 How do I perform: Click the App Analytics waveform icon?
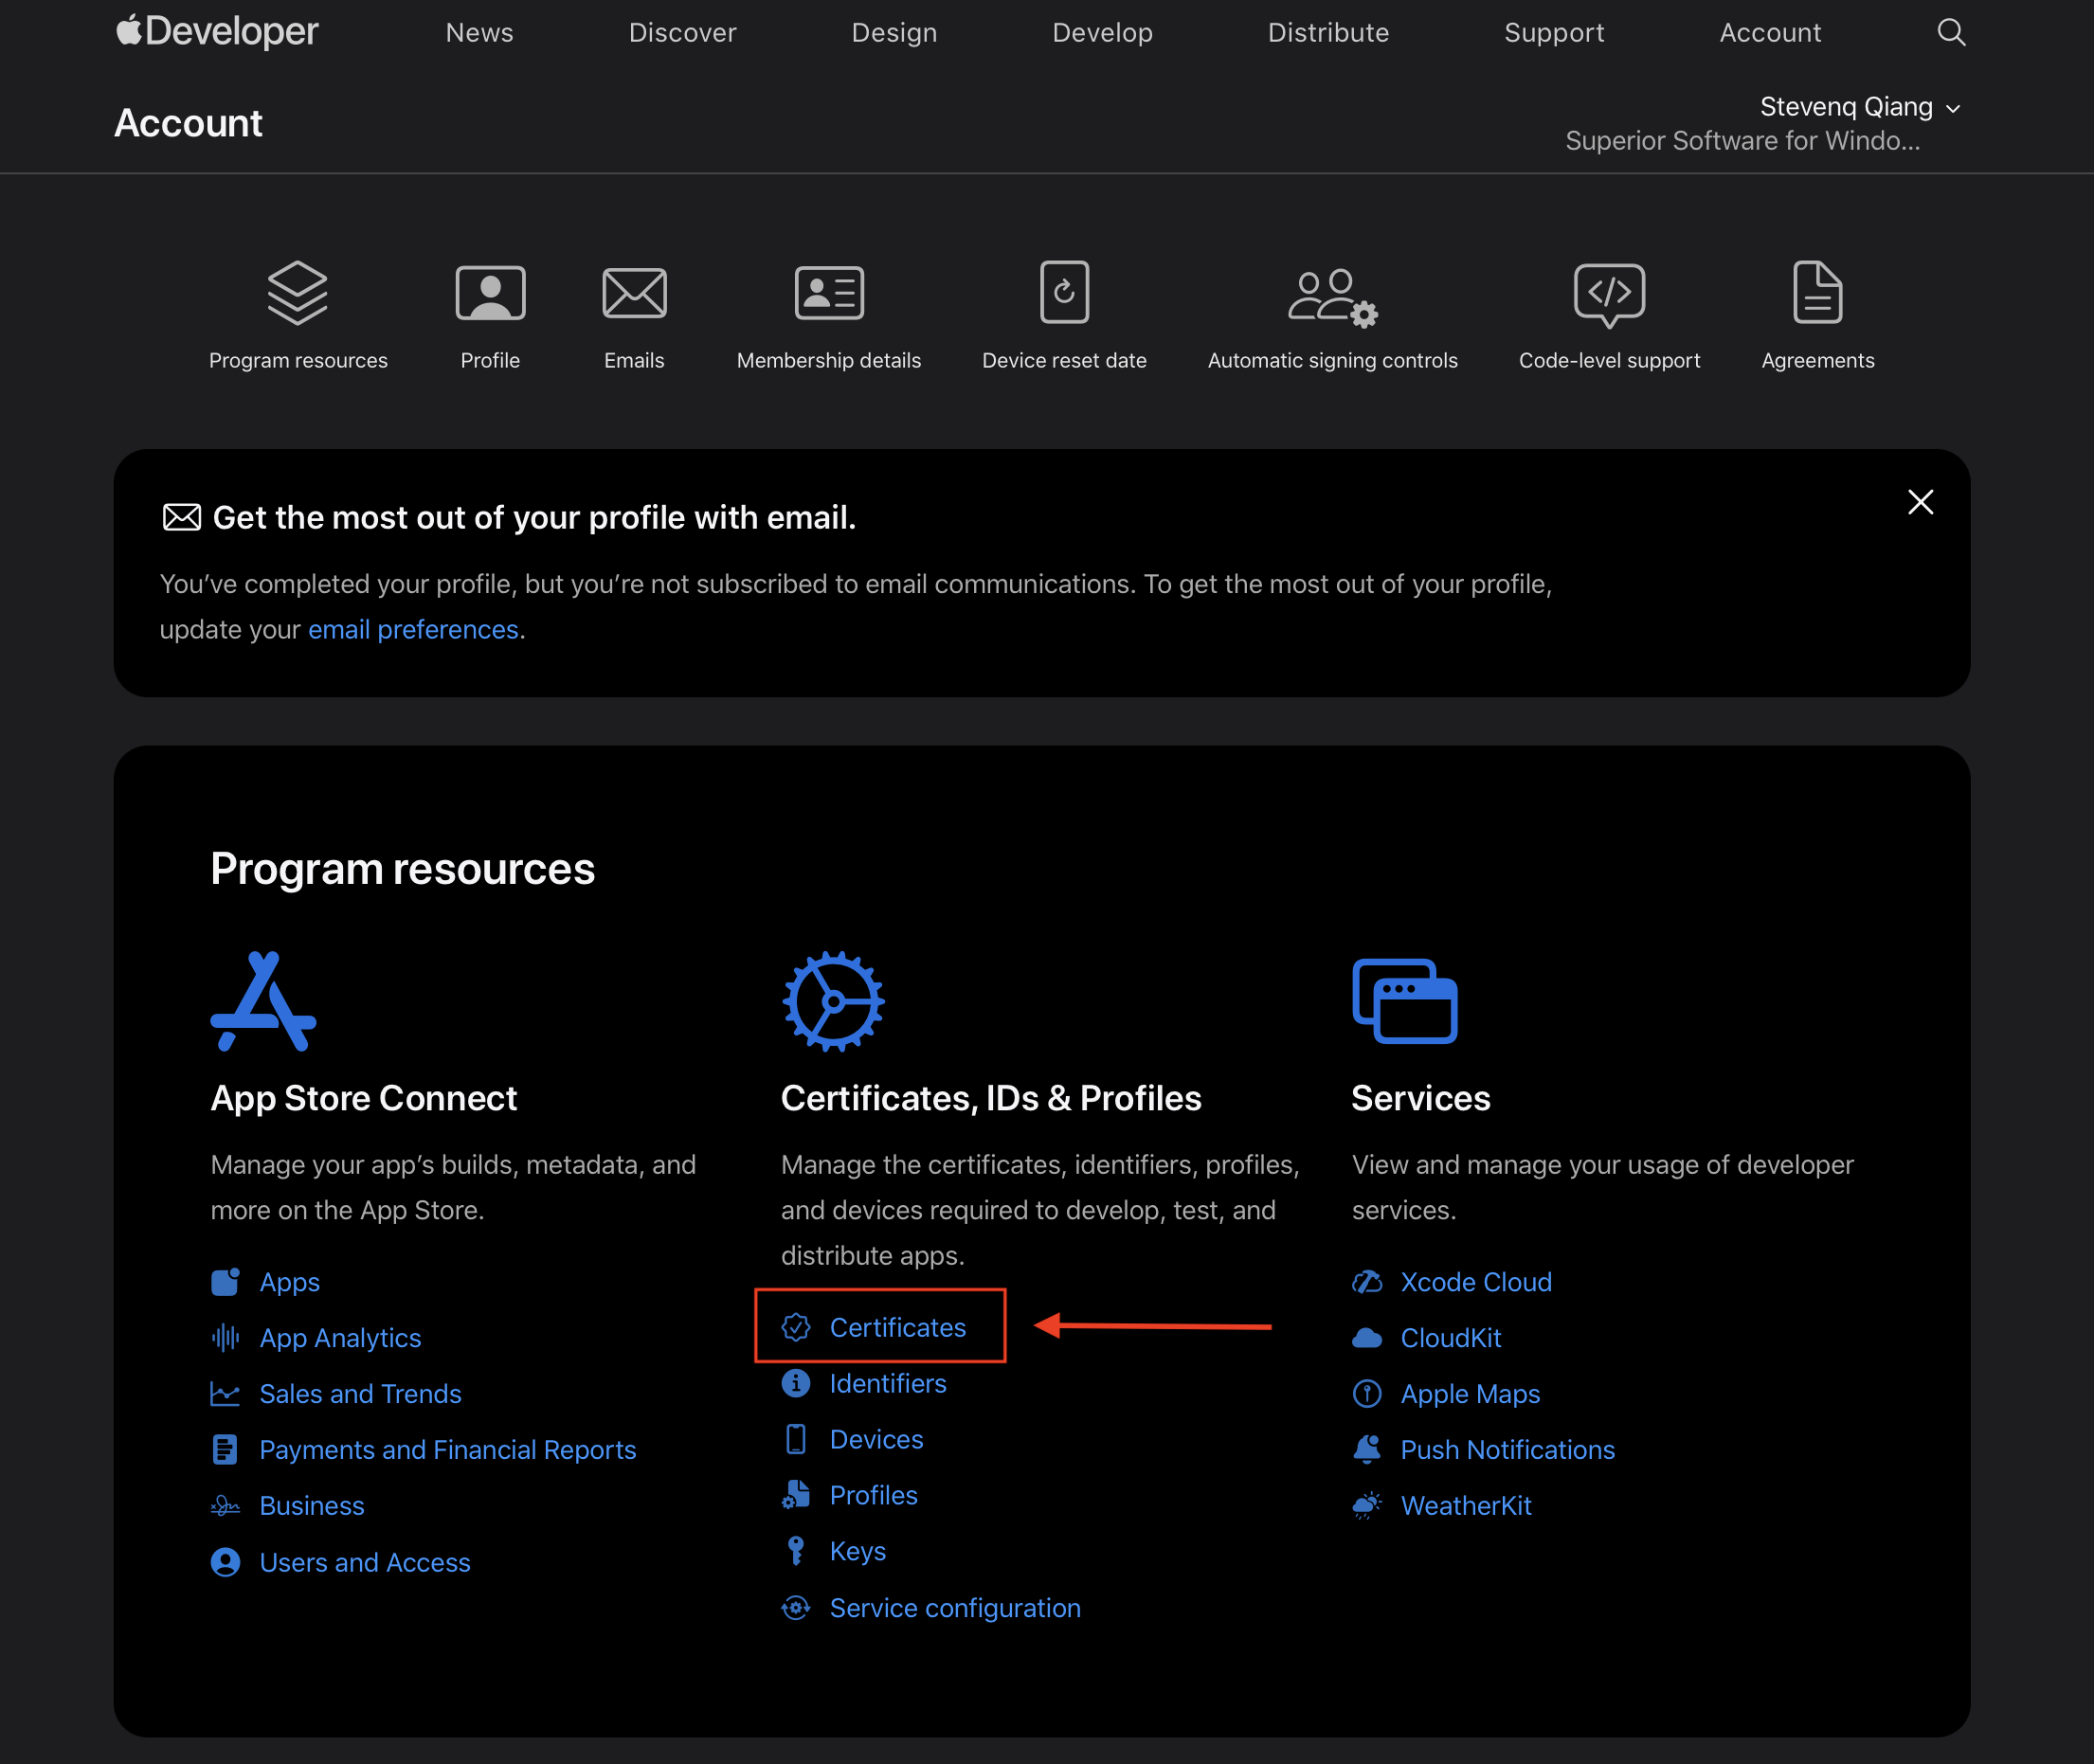pyautogui.click(x=226, y=1338)
